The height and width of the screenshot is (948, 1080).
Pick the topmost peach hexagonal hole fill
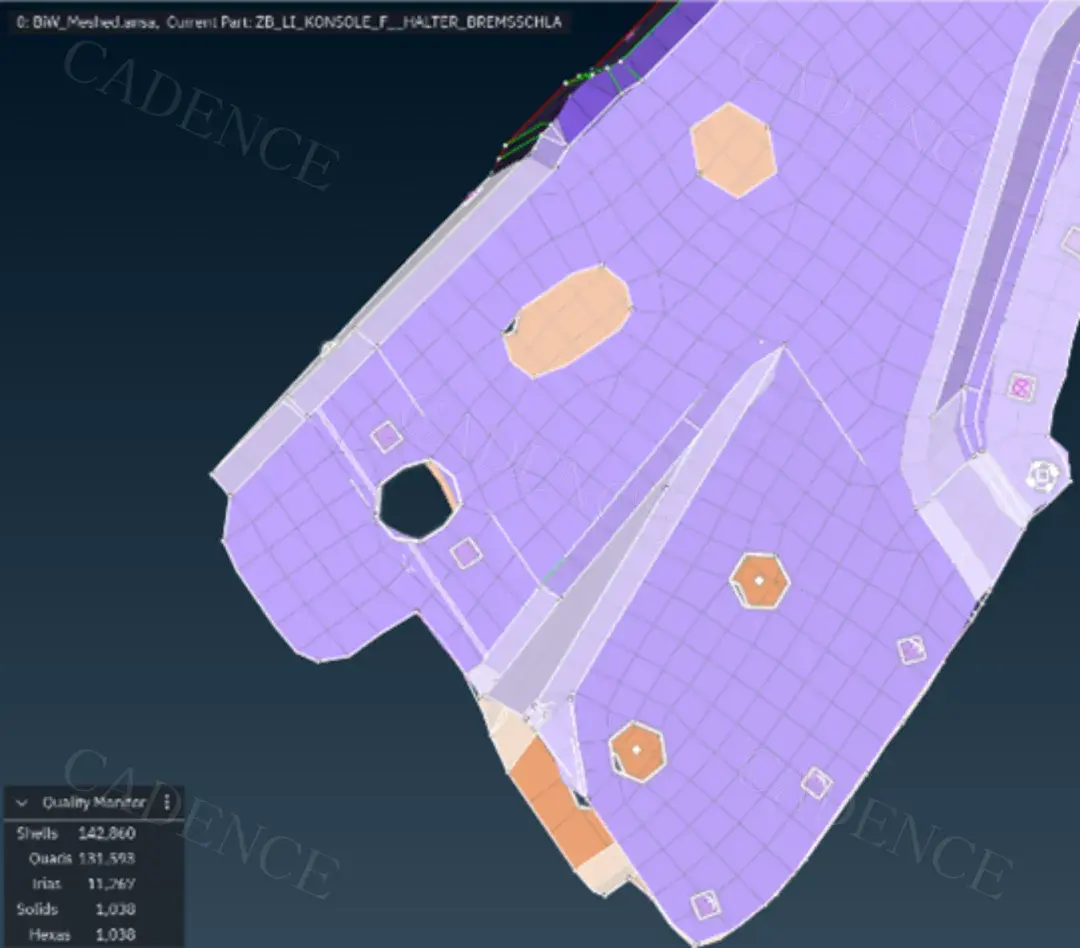(x=734, y=151)
